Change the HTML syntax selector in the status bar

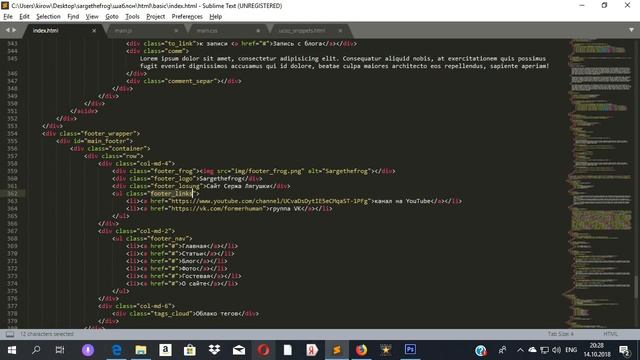click(611, 334)
